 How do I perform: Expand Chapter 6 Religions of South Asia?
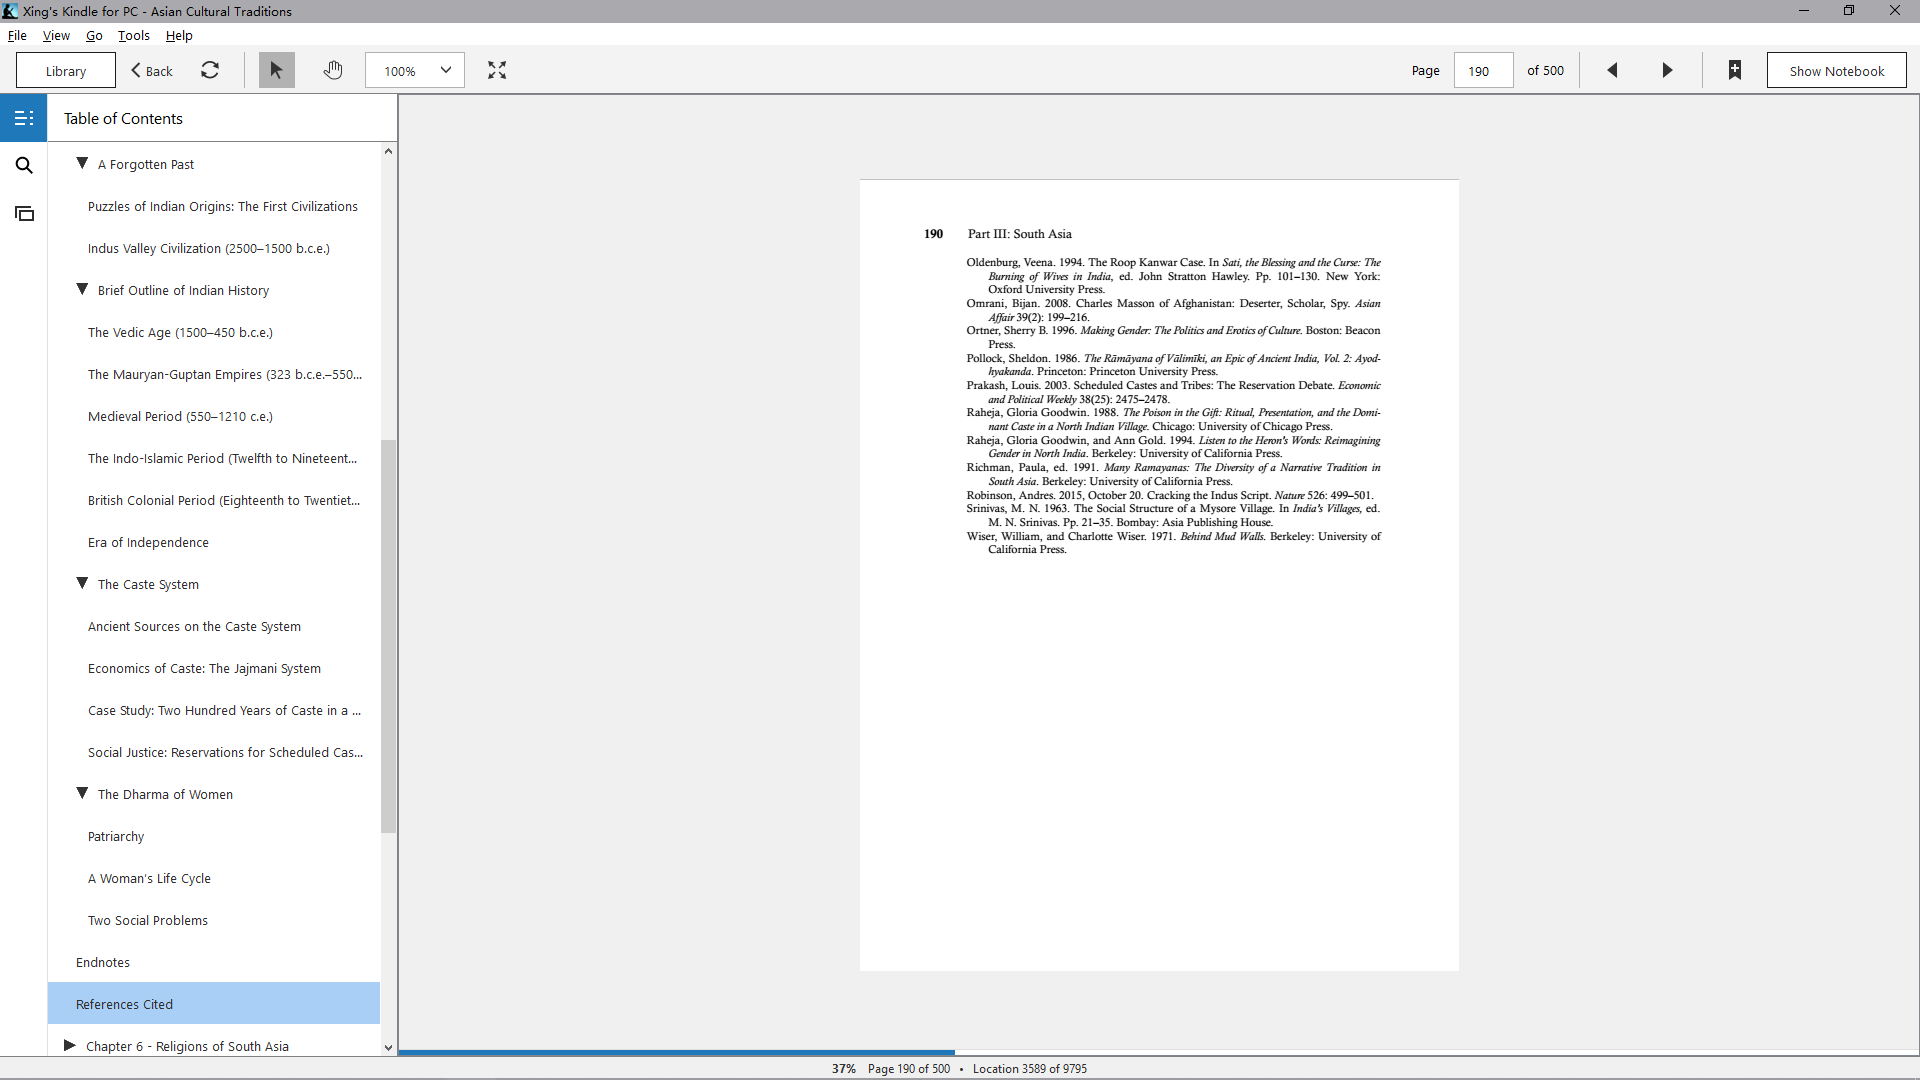tap(70, 1045)
